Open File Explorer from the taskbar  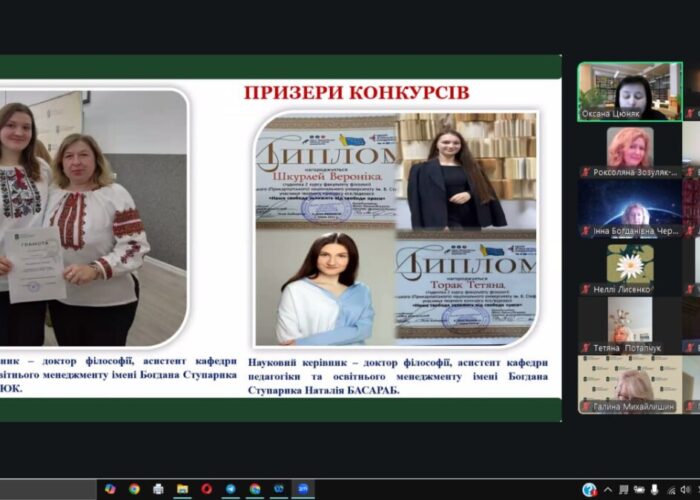click(182, 489)
